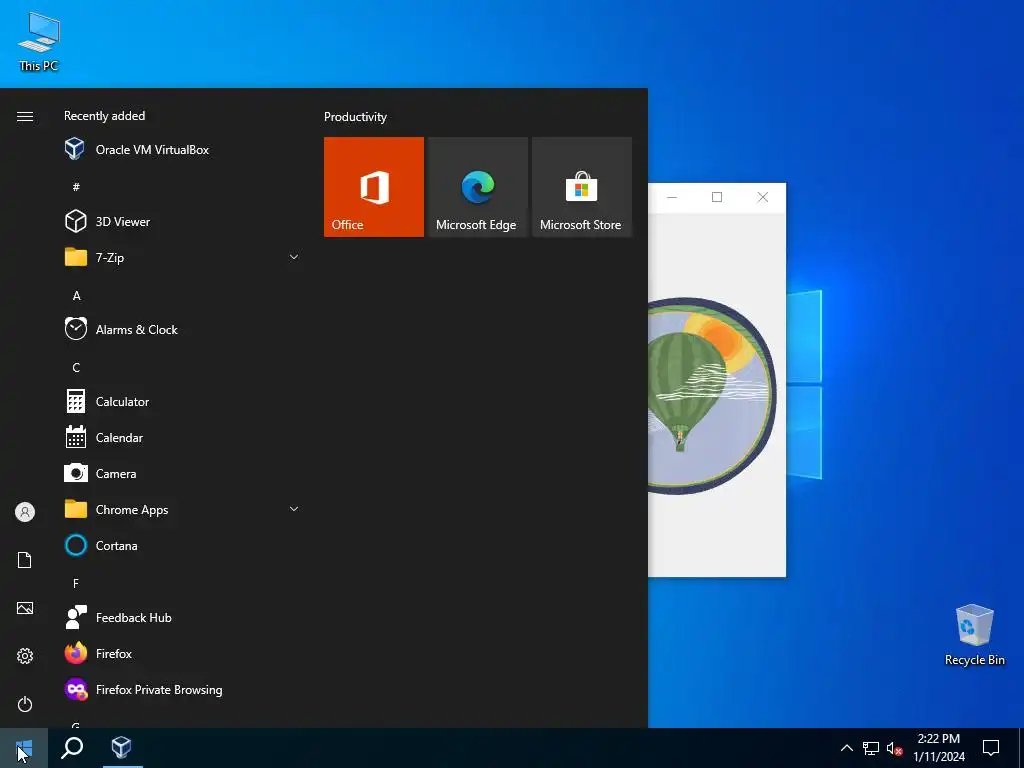Click the '#' letter group header
Screen dimensions: 1024x768
point(76,187)
